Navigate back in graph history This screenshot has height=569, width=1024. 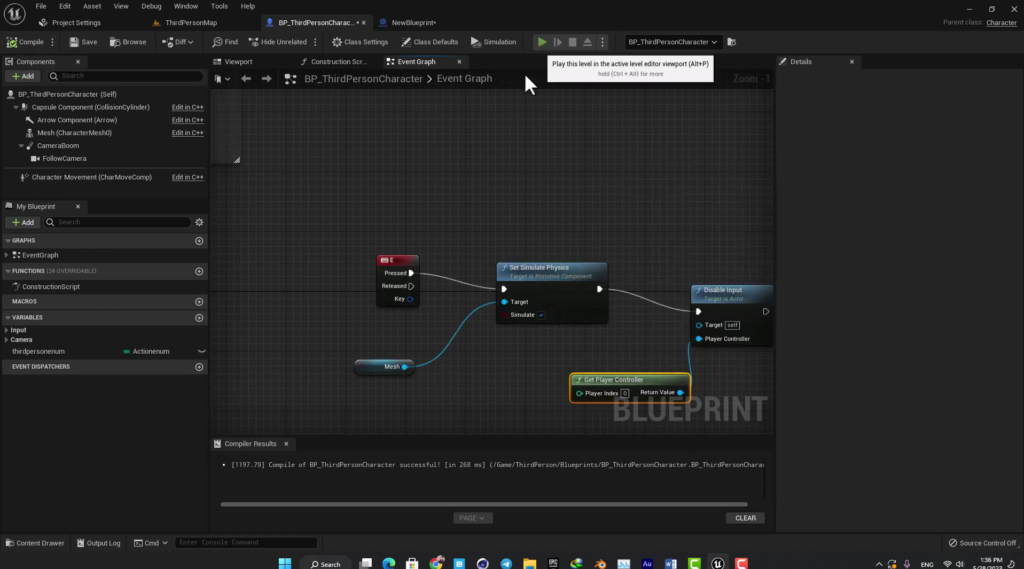click(246, 78)
